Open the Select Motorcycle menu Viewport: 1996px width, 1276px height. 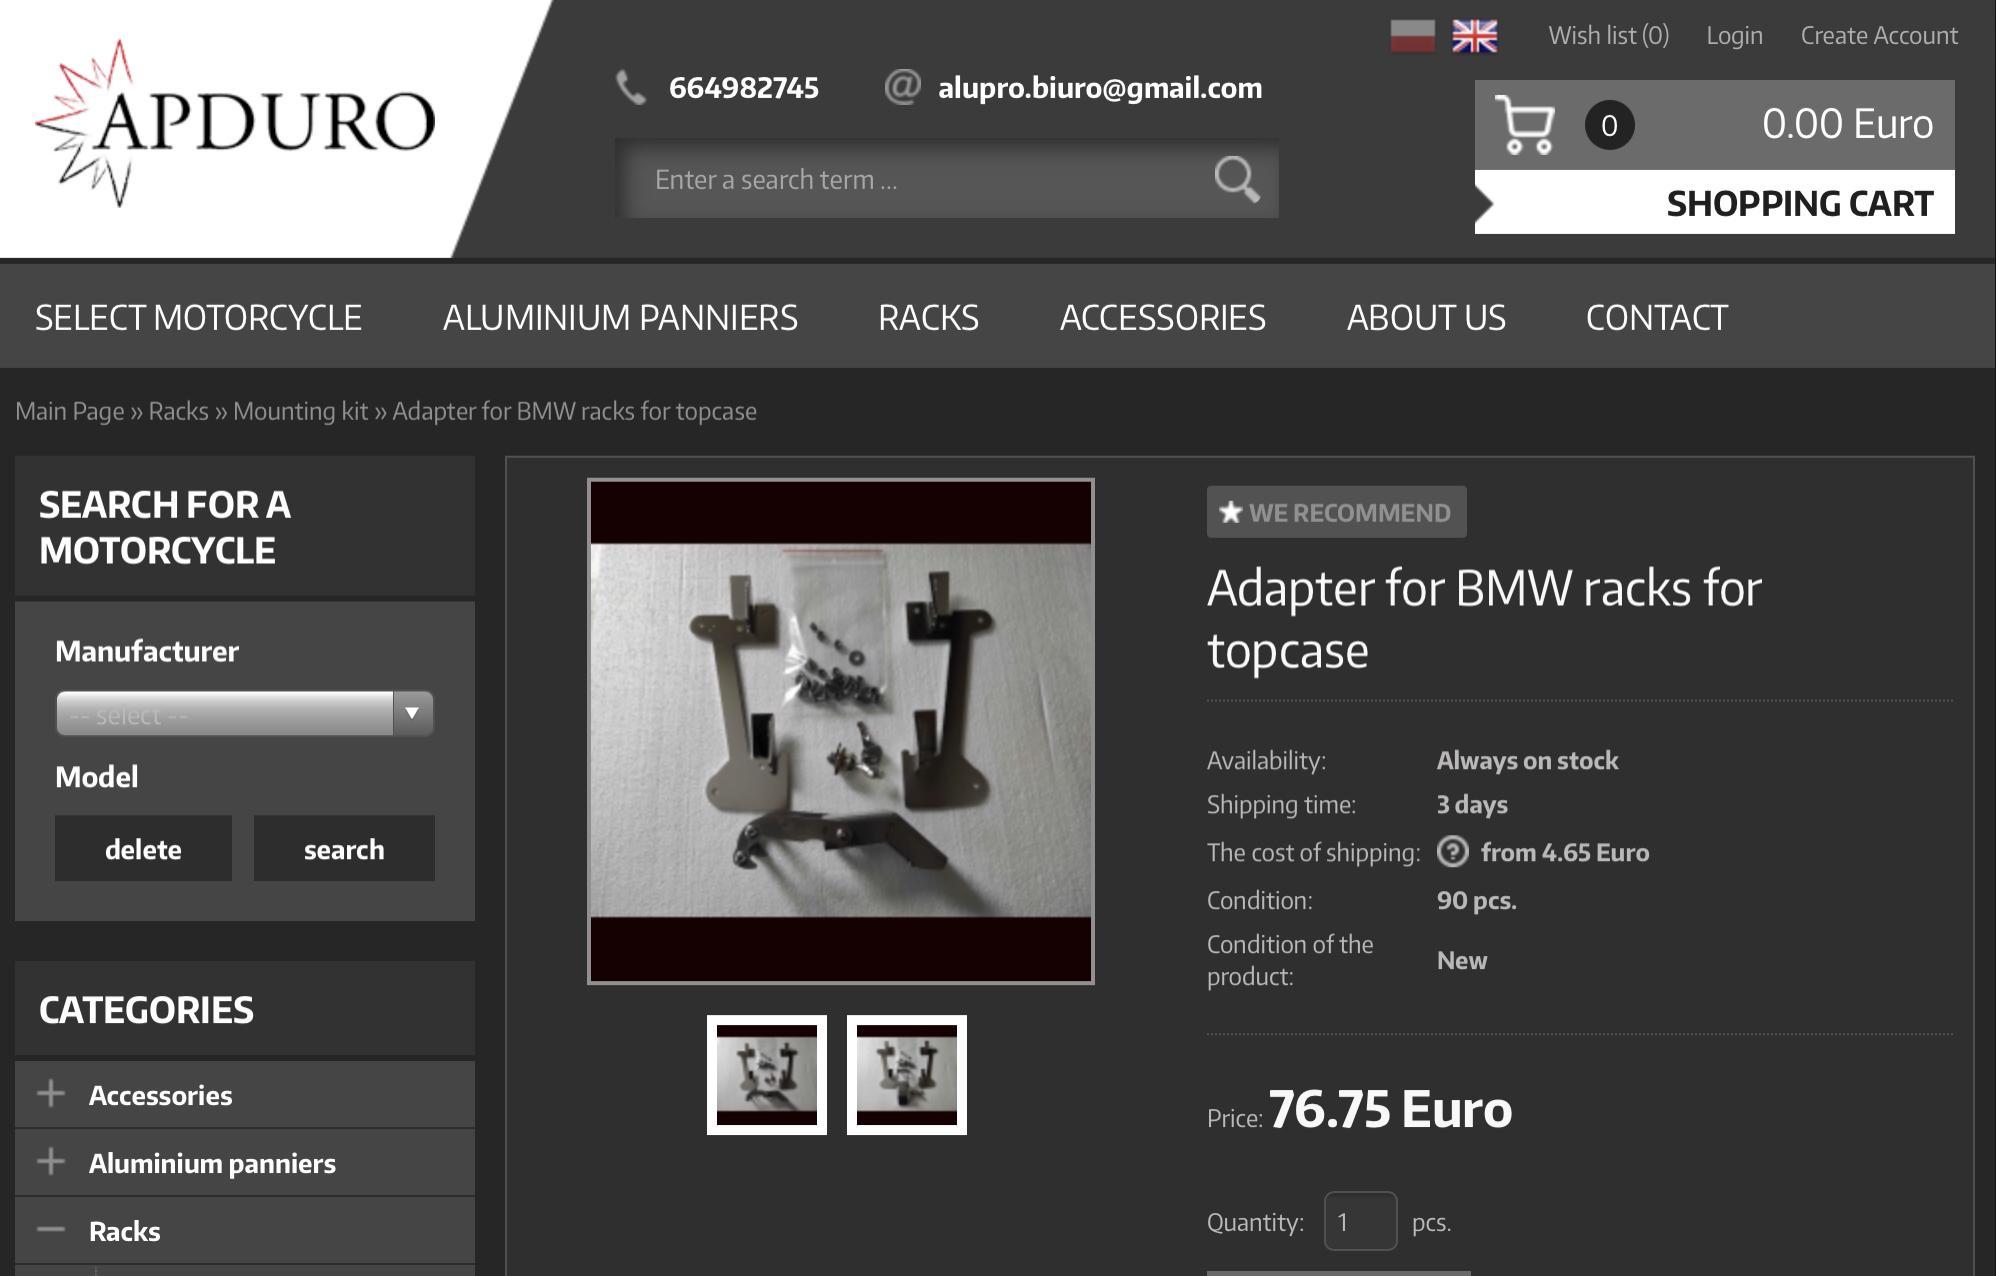click(x=198, y=317)
